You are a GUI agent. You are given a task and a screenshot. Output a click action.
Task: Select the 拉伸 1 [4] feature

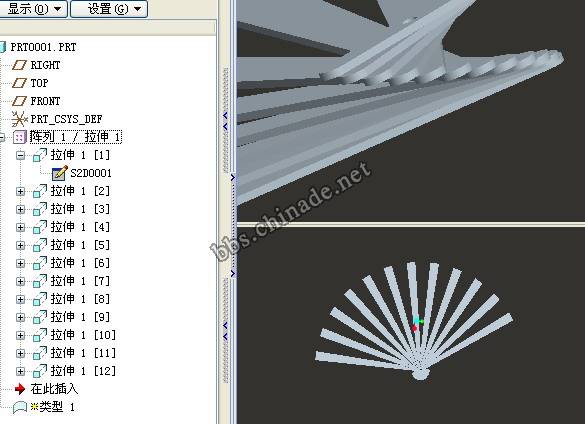coord(80,227)
